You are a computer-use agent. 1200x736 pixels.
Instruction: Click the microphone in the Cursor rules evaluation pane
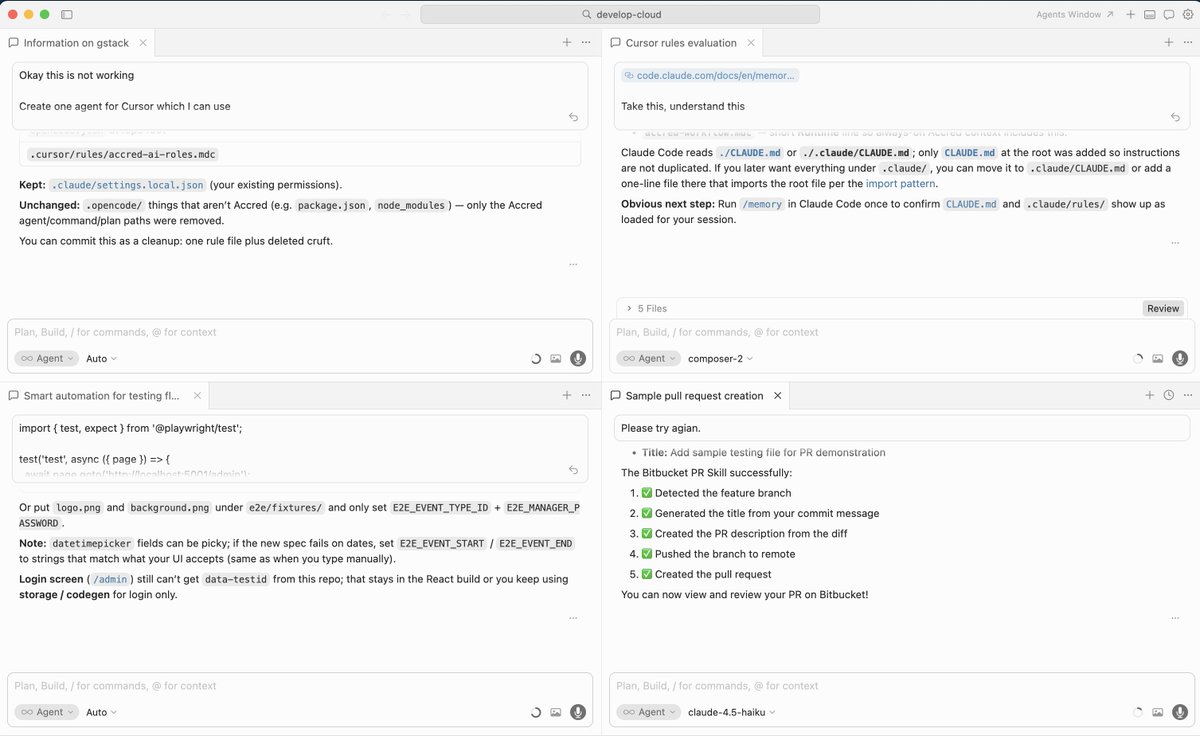click(1180, 358)
